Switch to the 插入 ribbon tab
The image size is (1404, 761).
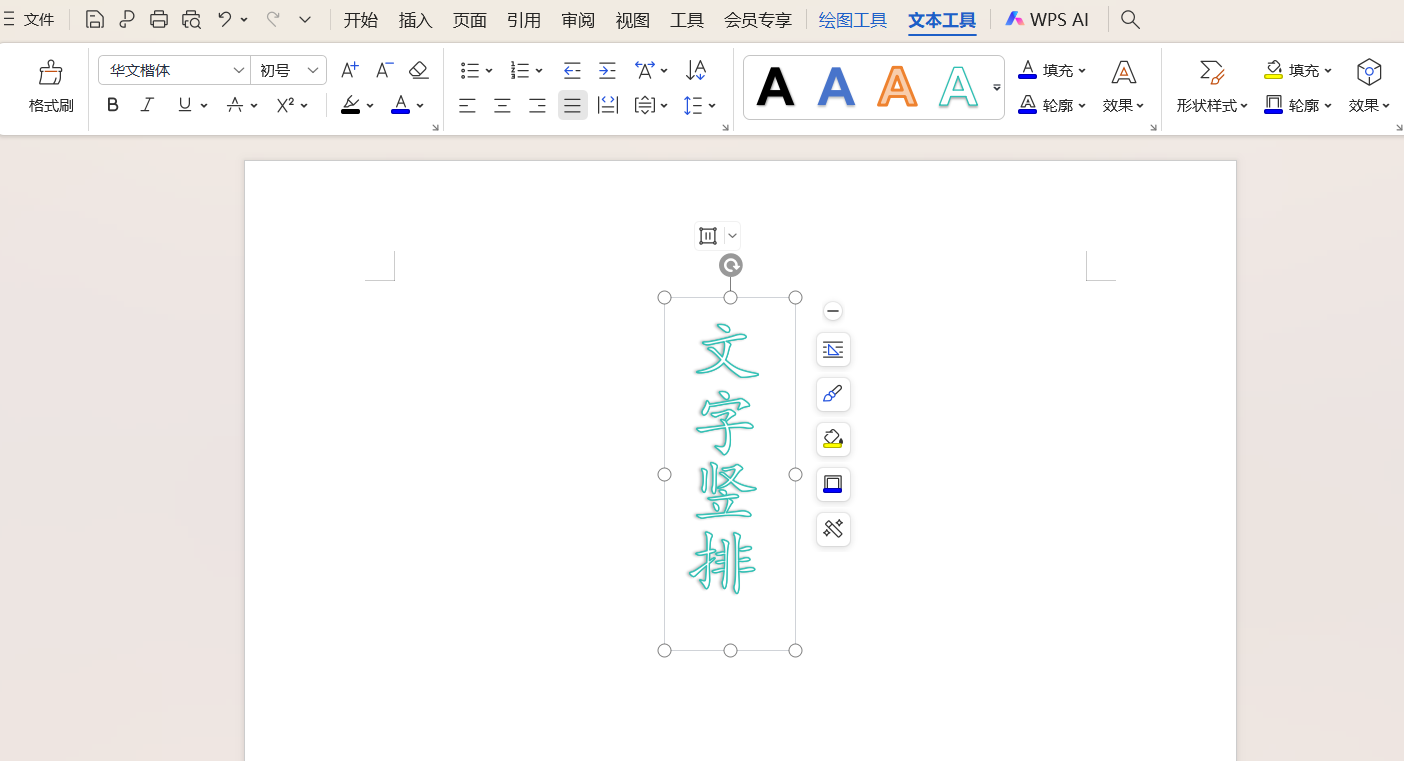(414, 19)
